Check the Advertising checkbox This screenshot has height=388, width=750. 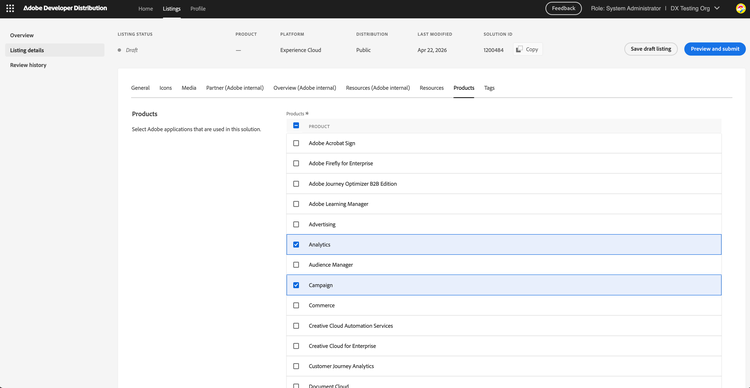[x=296, y=224]
